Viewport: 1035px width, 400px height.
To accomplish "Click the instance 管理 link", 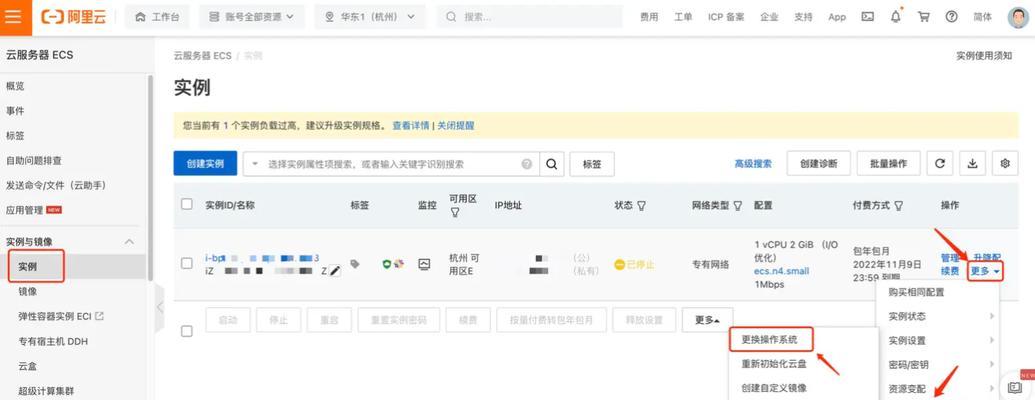I will [950, 257].
